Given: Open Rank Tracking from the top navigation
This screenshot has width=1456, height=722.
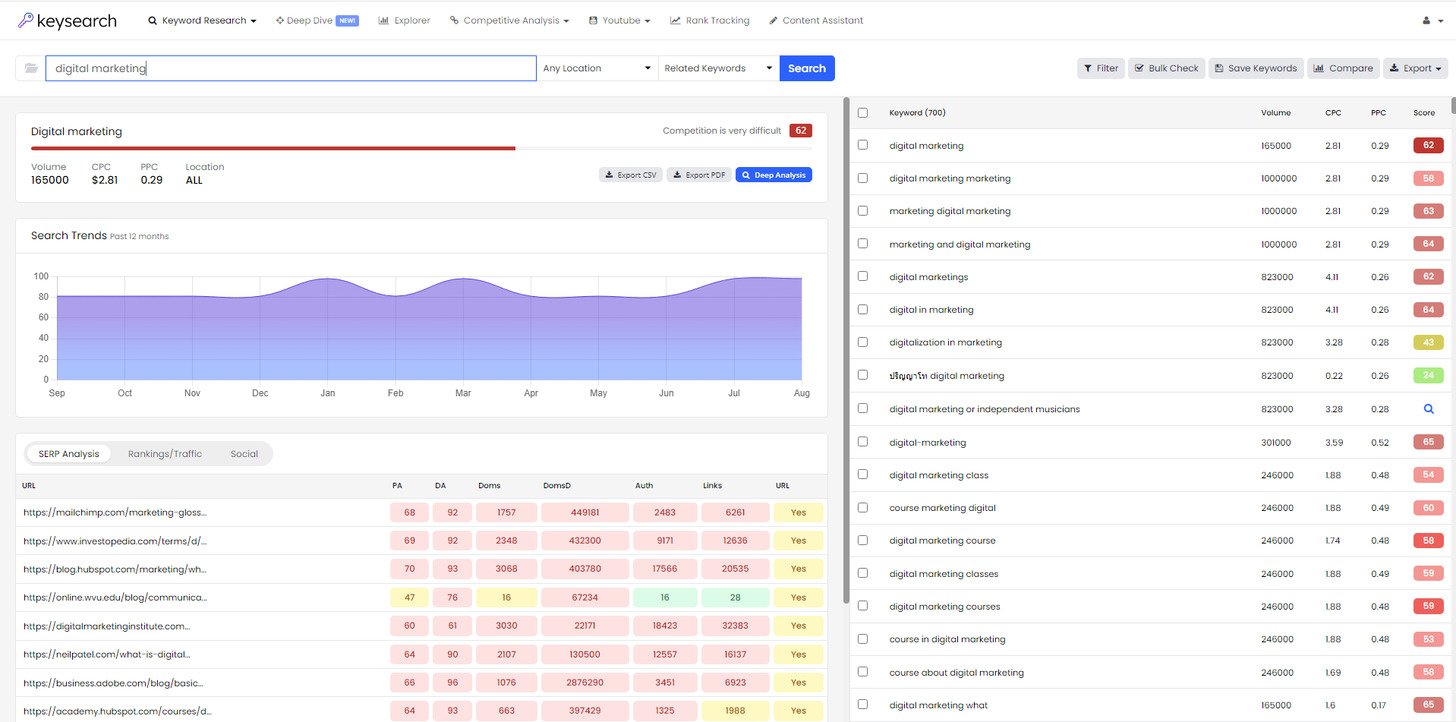Looking at the screenshot, I should coord(709,20).
